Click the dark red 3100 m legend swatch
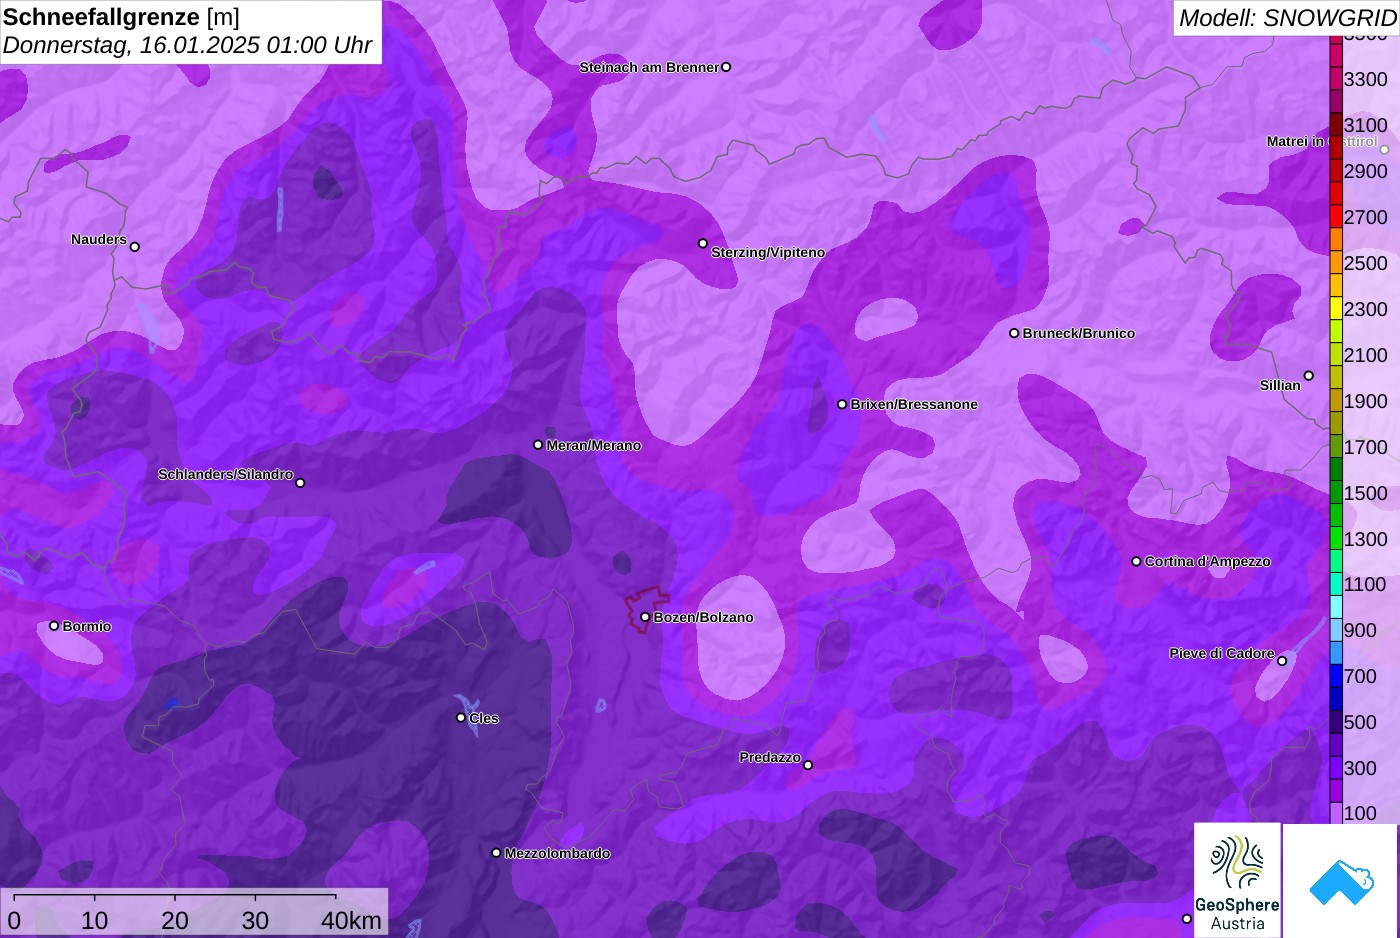This screenshot has width=1400, height=938. [1336, 125]
